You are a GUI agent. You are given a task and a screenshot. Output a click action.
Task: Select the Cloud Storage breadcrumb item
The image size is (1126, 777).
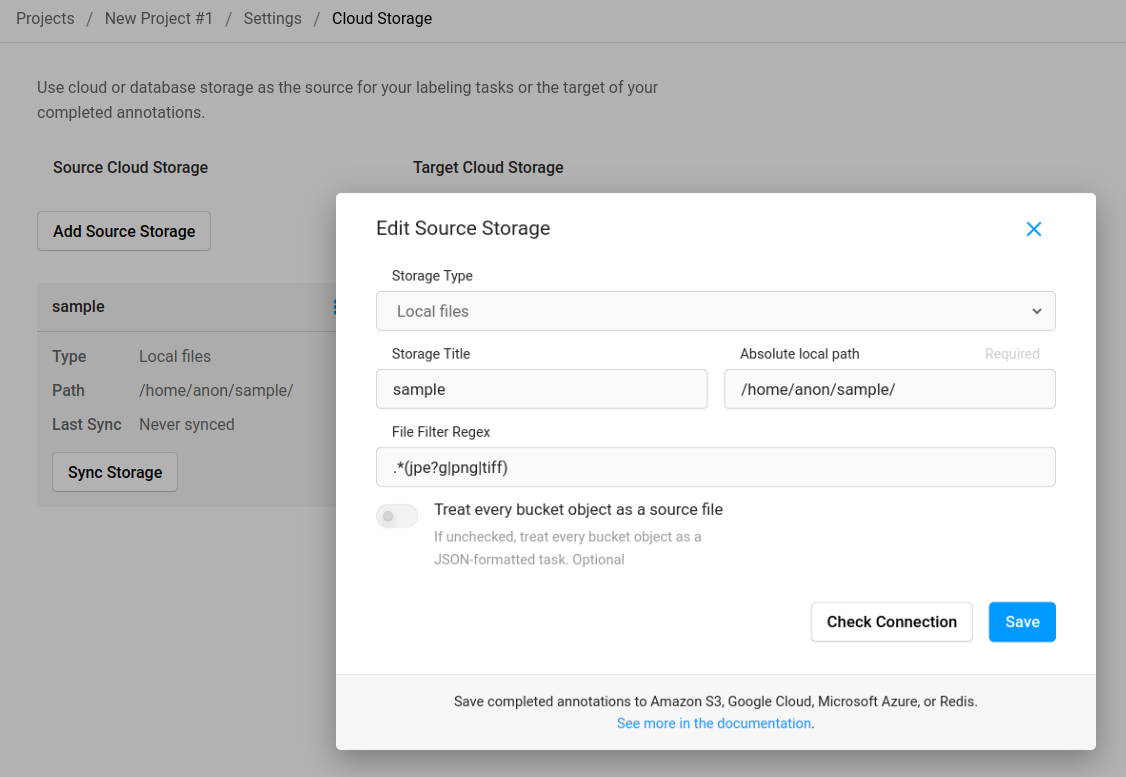(x=381, y=18)
